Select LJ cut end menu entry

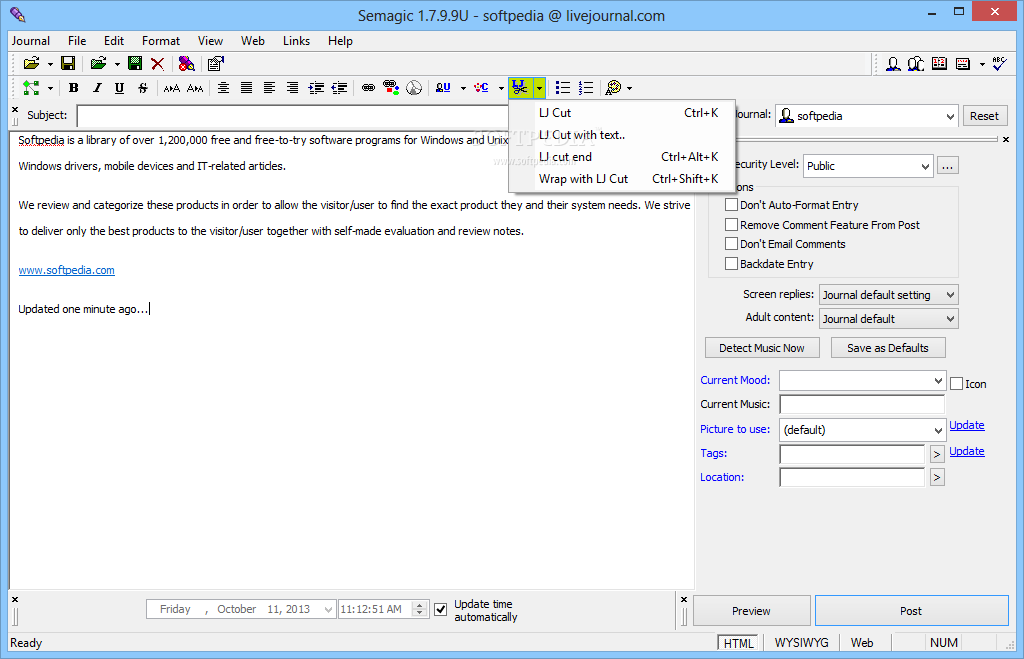[x=622, y=157]
